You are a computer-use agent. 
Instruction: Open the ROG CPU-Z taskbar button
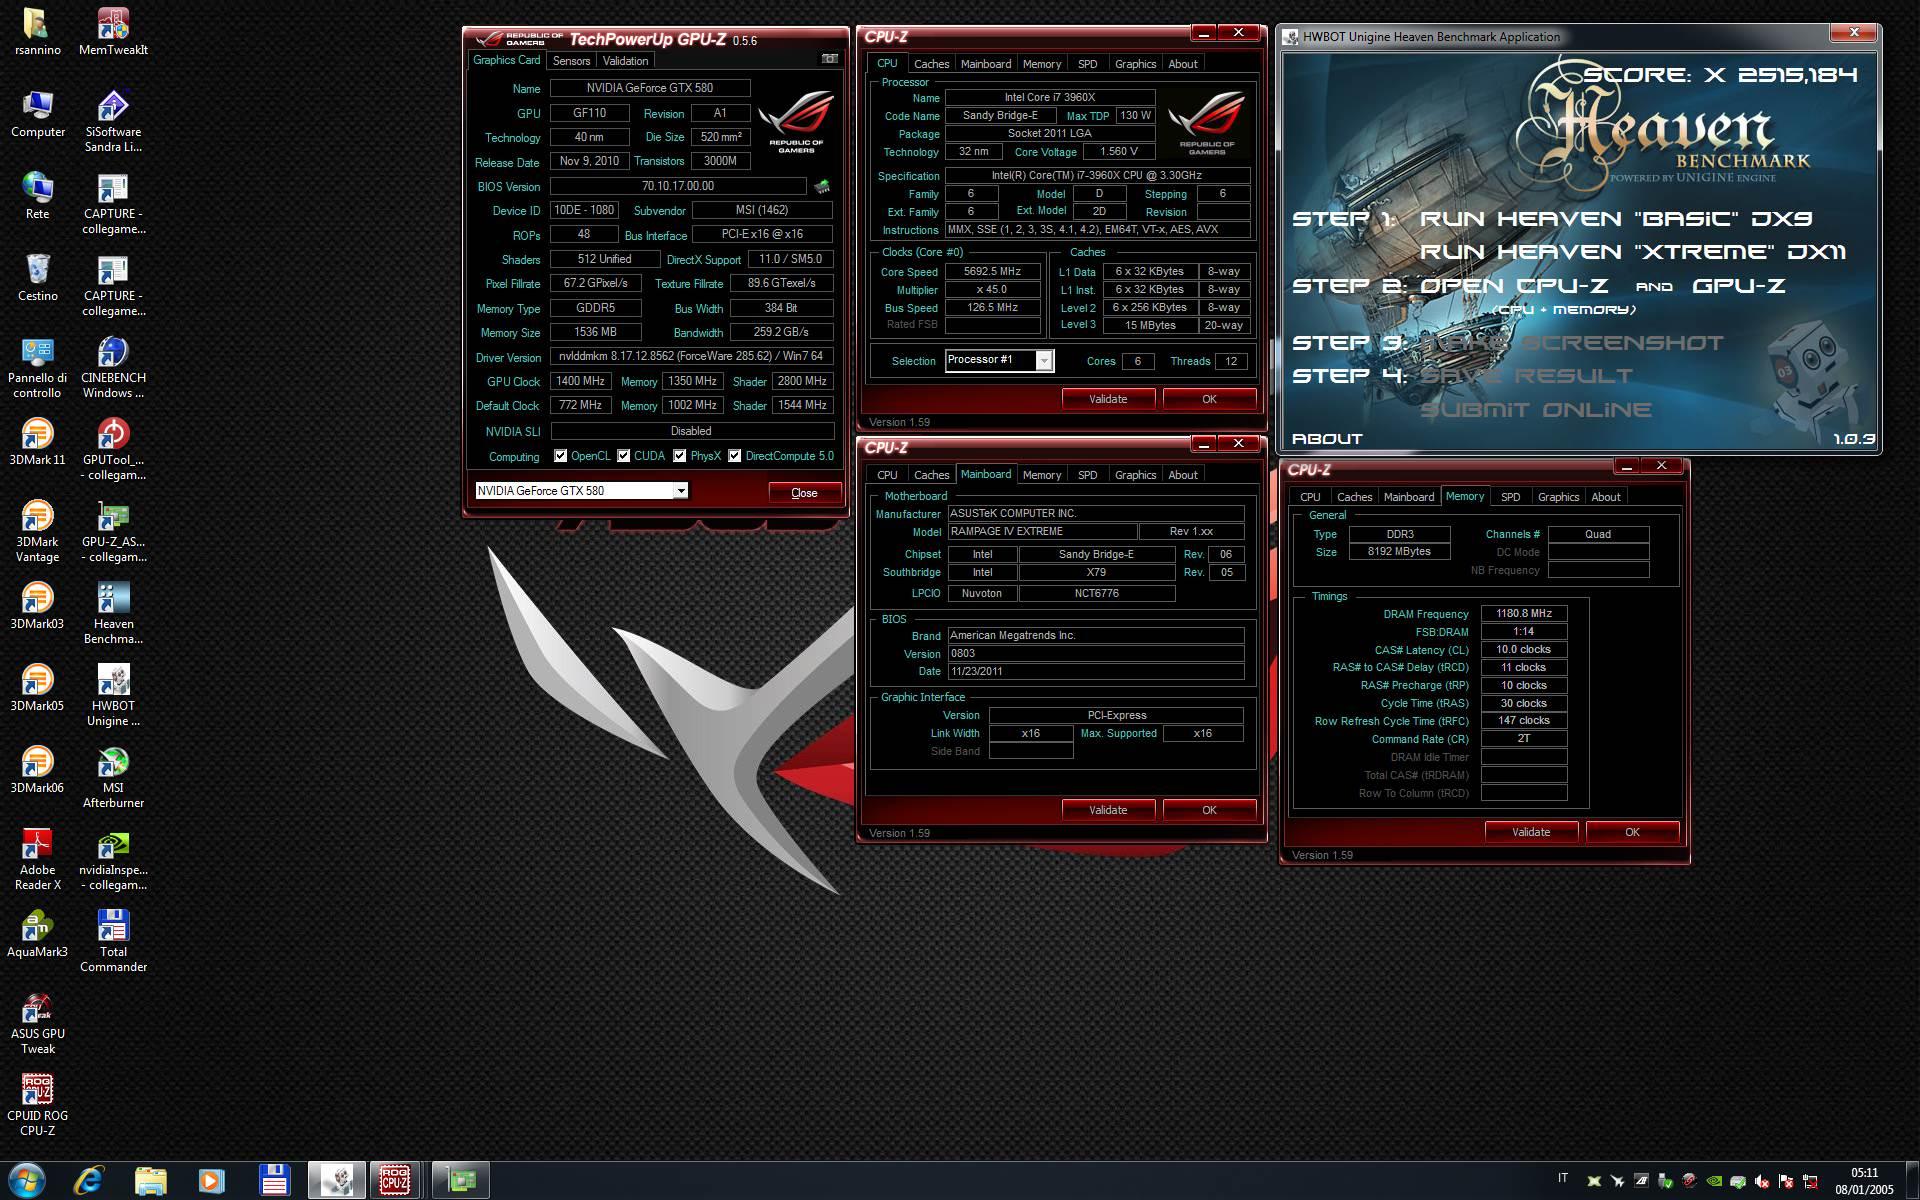395,1181
